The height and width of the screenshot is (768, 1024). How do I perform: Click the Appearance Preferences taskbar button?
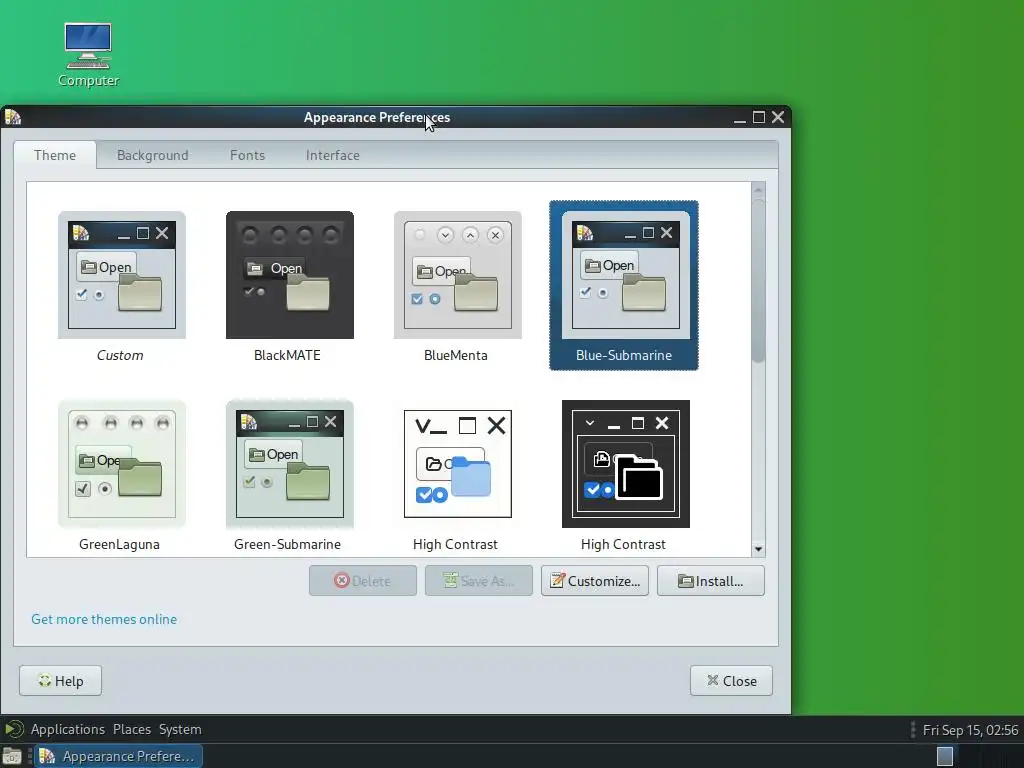(x=118, y=756)
